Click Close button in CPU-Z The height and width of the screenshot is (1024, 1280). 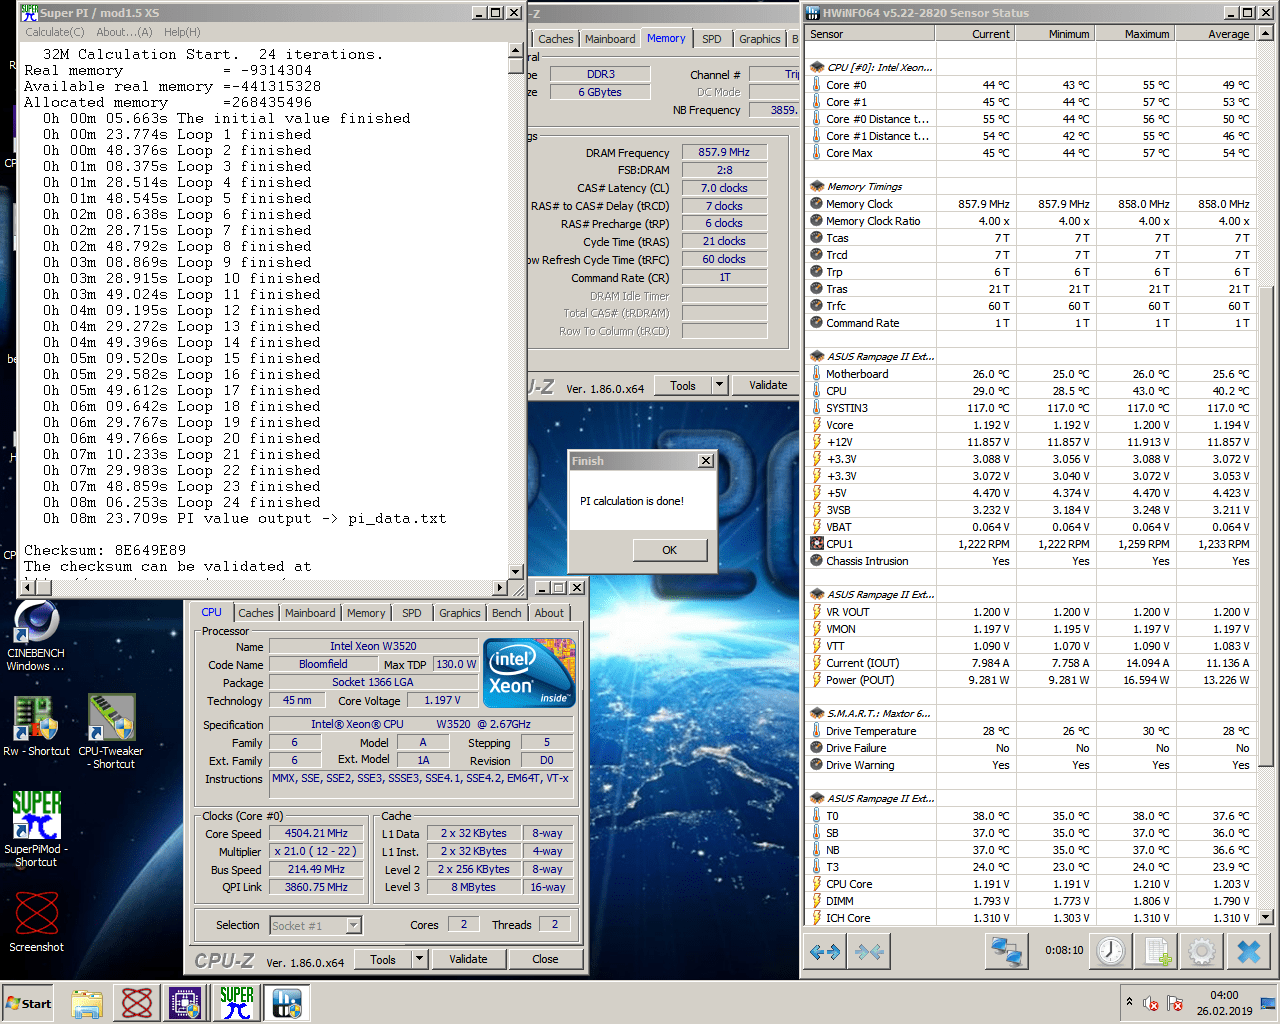[x=545, y=959]
